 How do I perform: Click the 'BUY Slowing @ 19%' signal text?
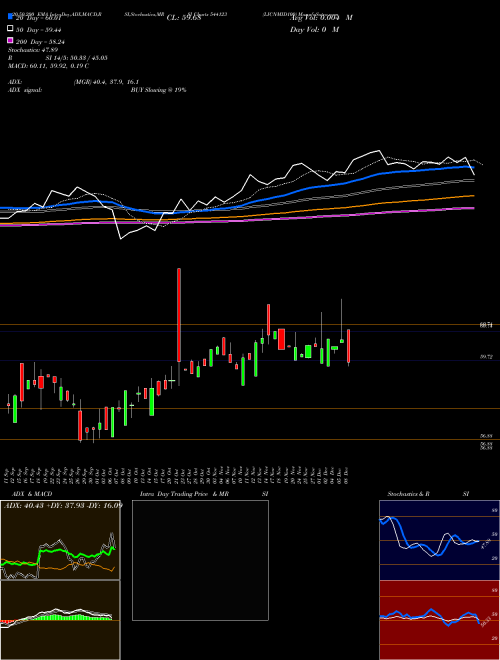pos(158,90)
